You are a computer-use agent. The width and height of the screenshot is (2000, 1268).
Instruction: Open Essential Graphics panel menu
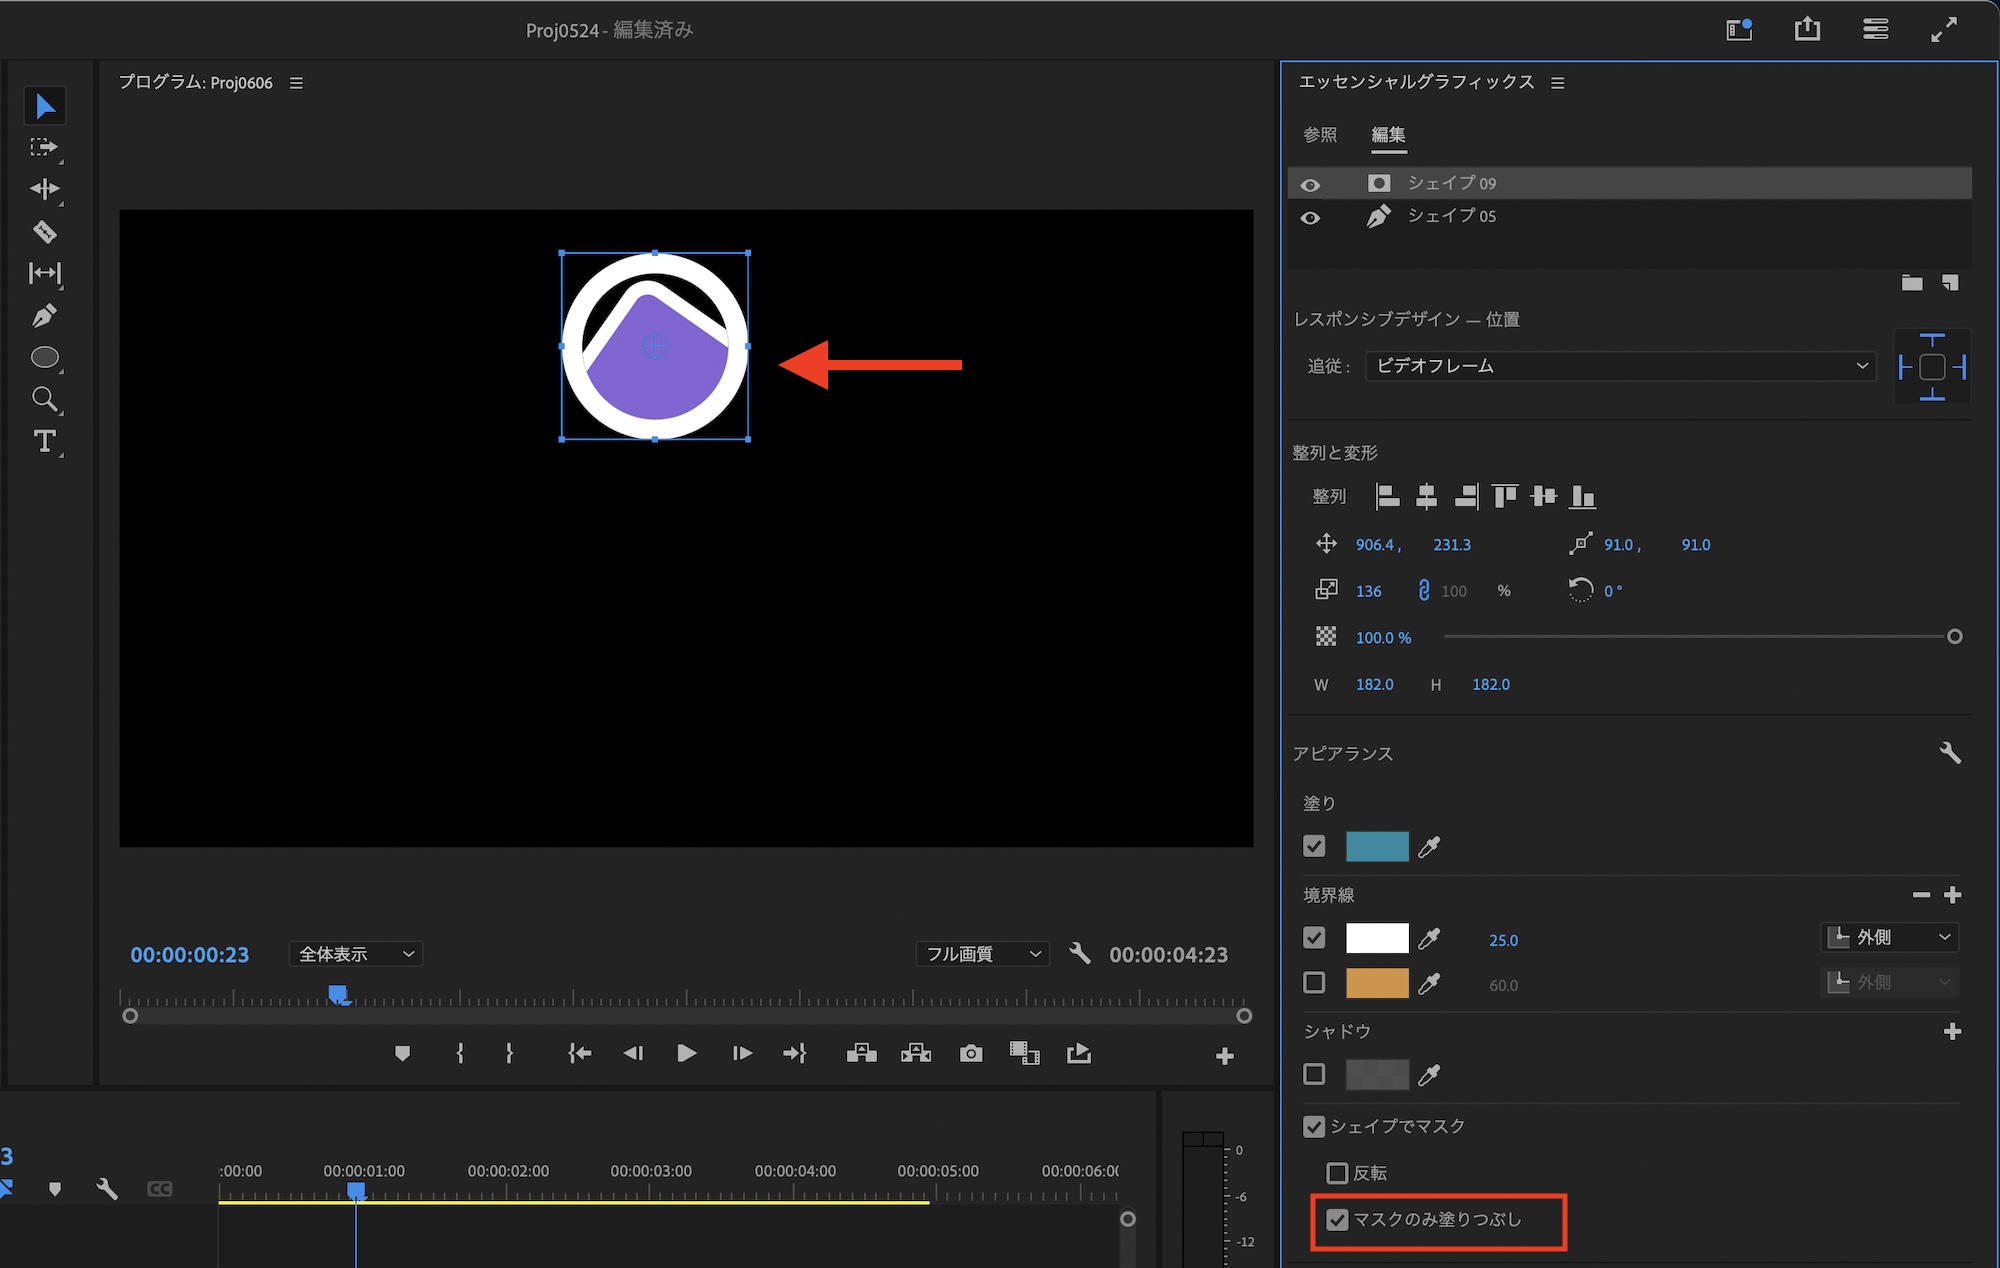pyautogui.click(x=1558, y=83)
